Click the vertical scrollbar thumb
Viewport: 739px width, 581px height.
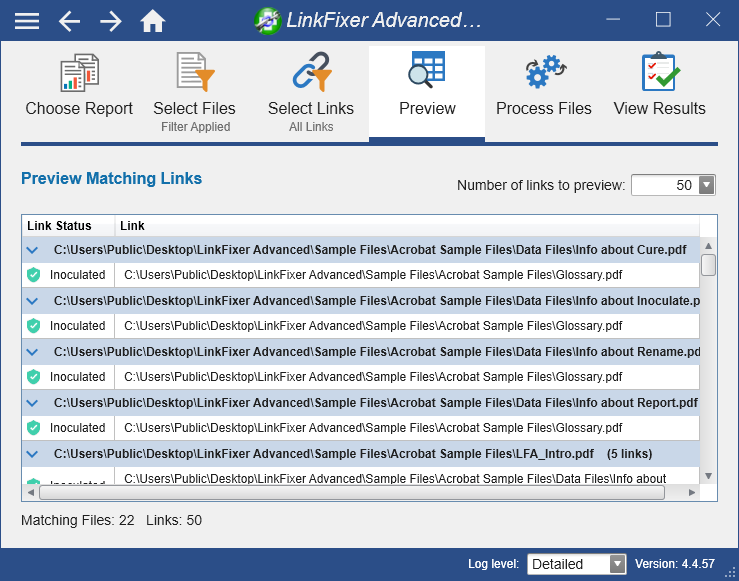(708, 265)
